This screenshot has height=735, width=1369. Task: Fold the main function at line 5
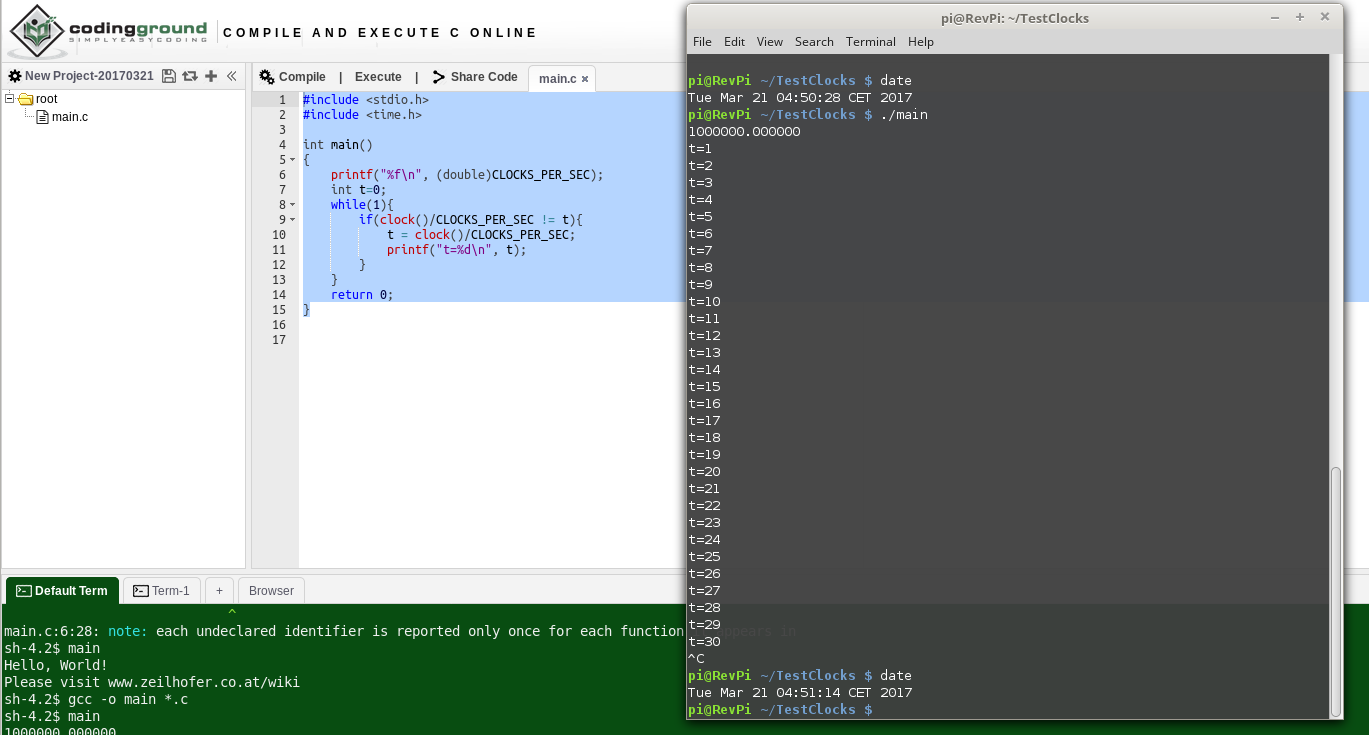coord(292,160)
